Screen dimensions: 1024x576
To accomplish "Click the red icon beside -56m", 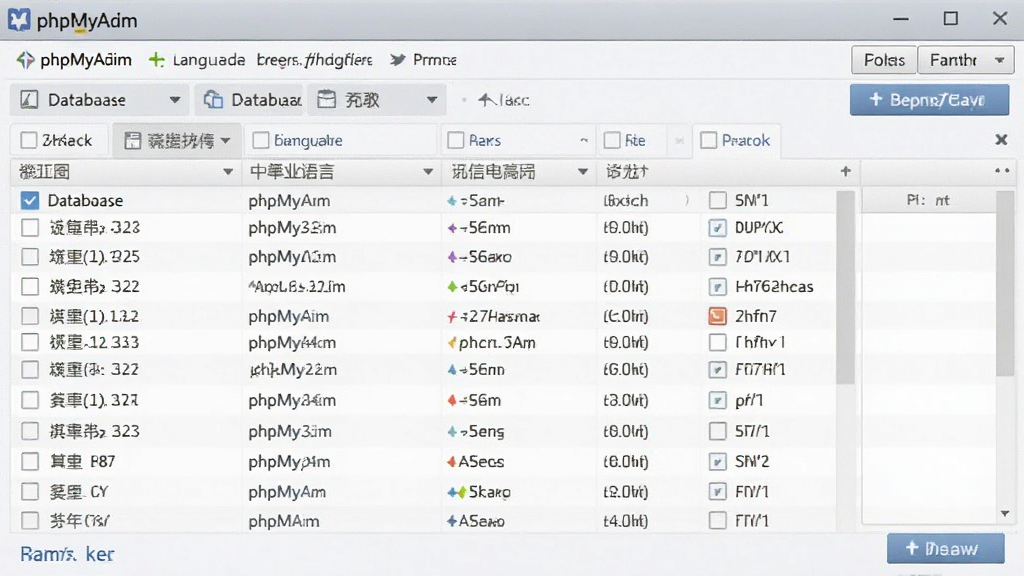I will (x=452, y=400).
